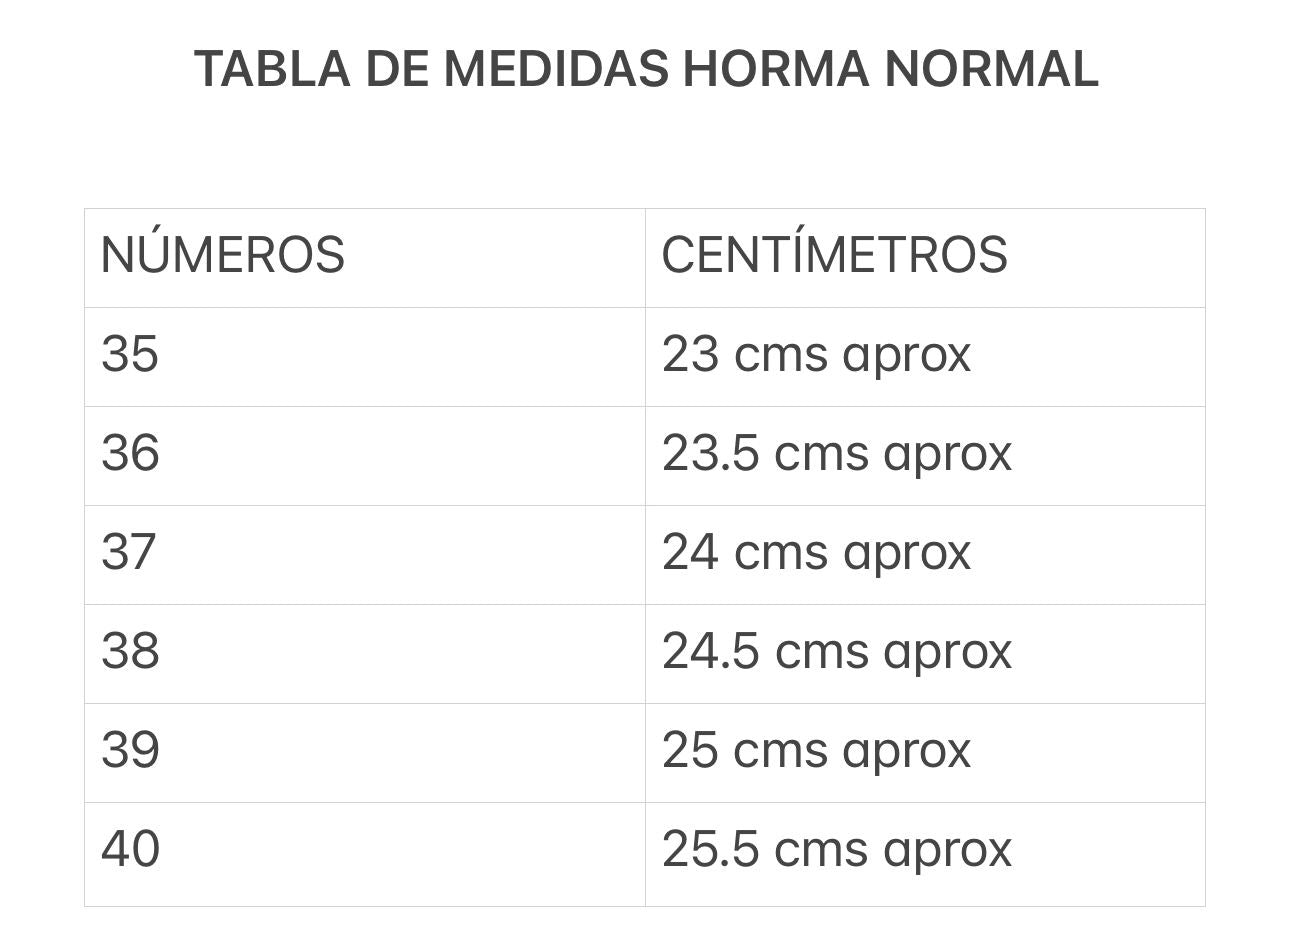1290x947 pixels.
Task: Click the size 39 cell
Action: pos(130,750)
